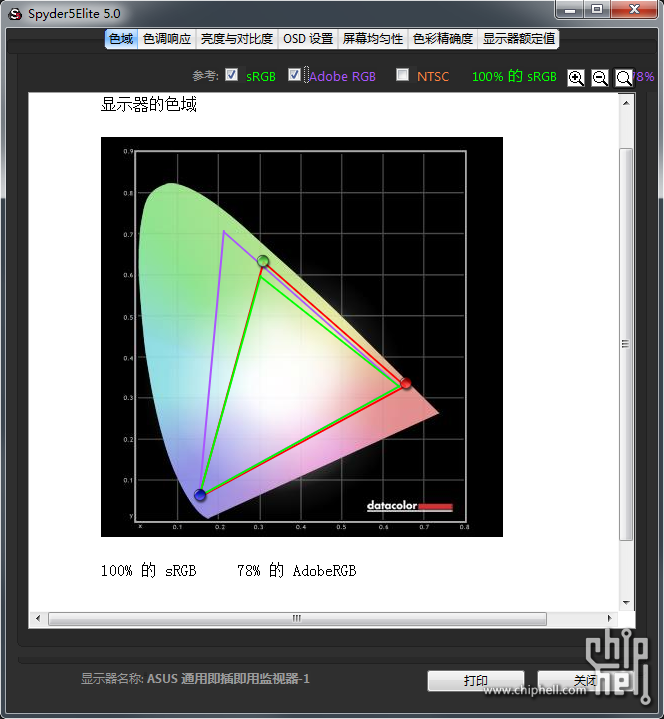This screenshot has width=664, height=719.
Task: Enable the NTSC reference checkbox
Action: [x=403, y=74]
